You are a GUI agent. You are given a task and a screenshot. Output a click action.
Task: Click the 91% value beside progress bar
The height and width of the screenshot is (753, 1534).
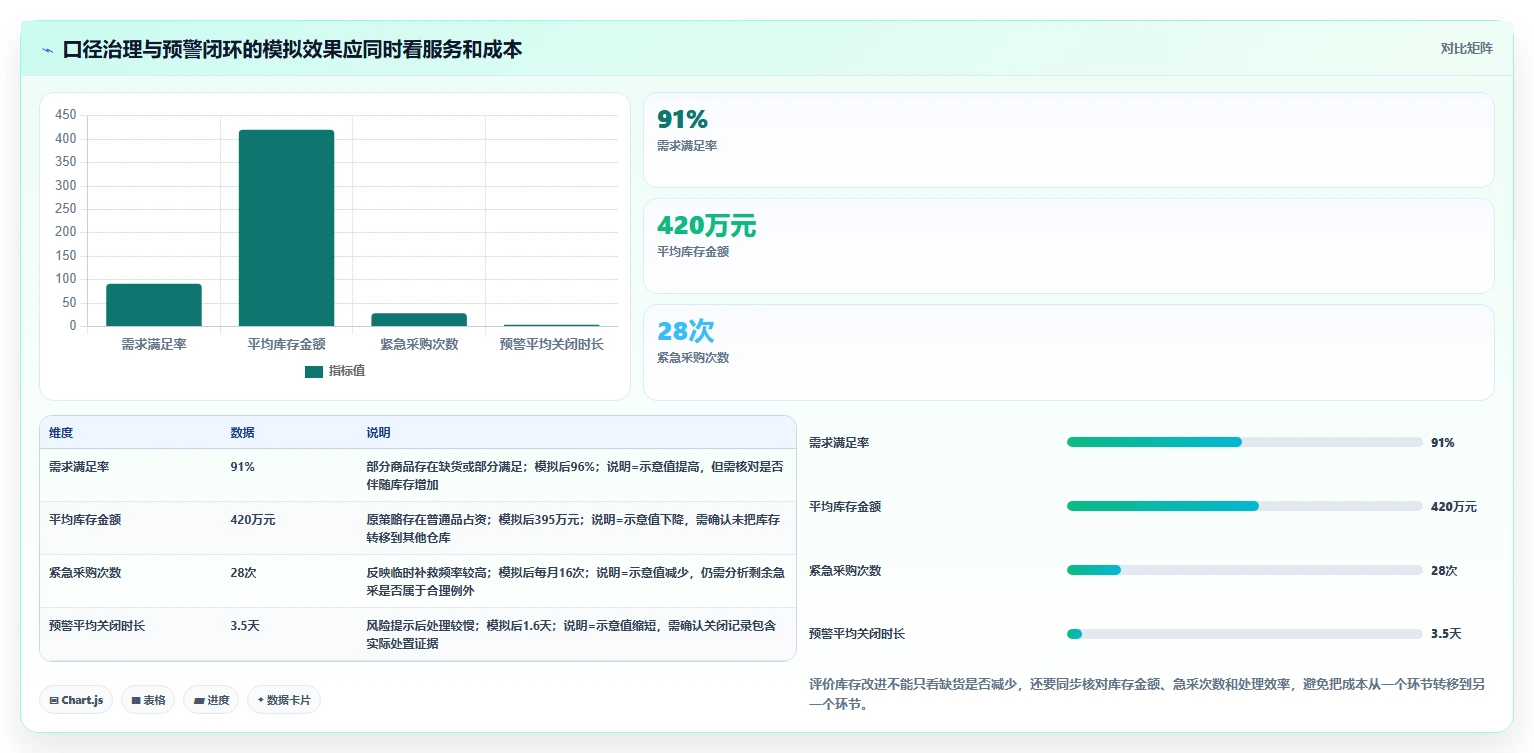(x=1442, y=442)
